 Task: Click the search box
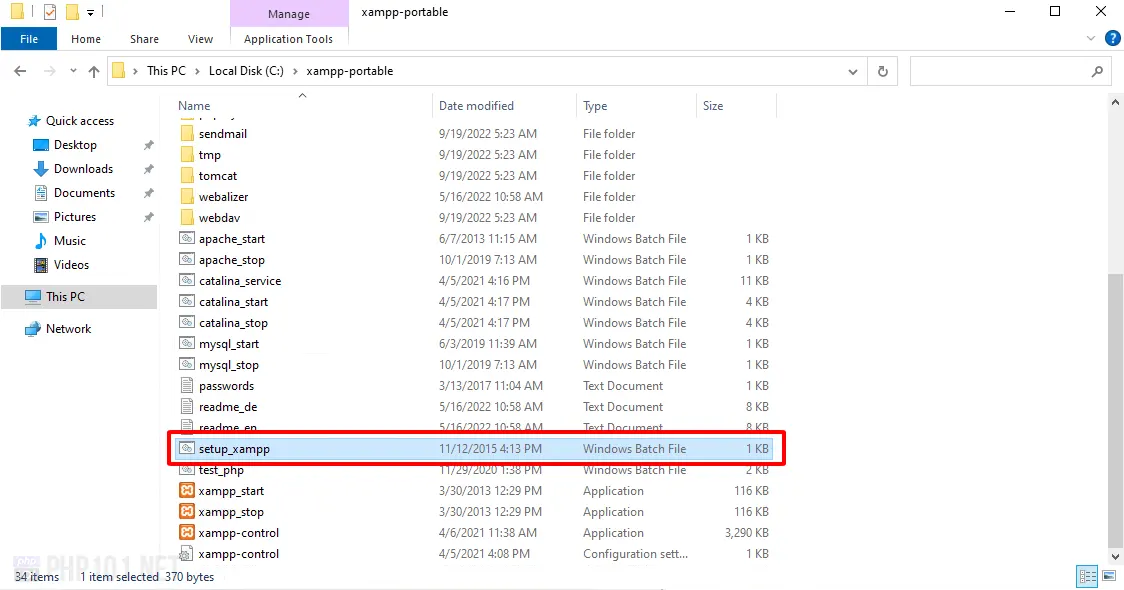tap(1010, 71)
